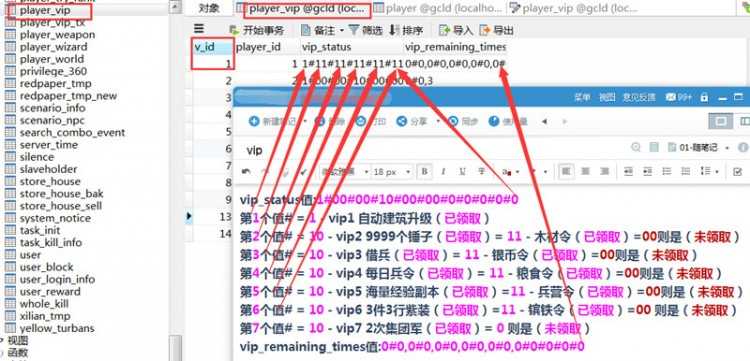Image resolution: width=750 pixels, height=361 pixels.
Task: Select the player_wizard table in the tree
Action: pos(53,47)
